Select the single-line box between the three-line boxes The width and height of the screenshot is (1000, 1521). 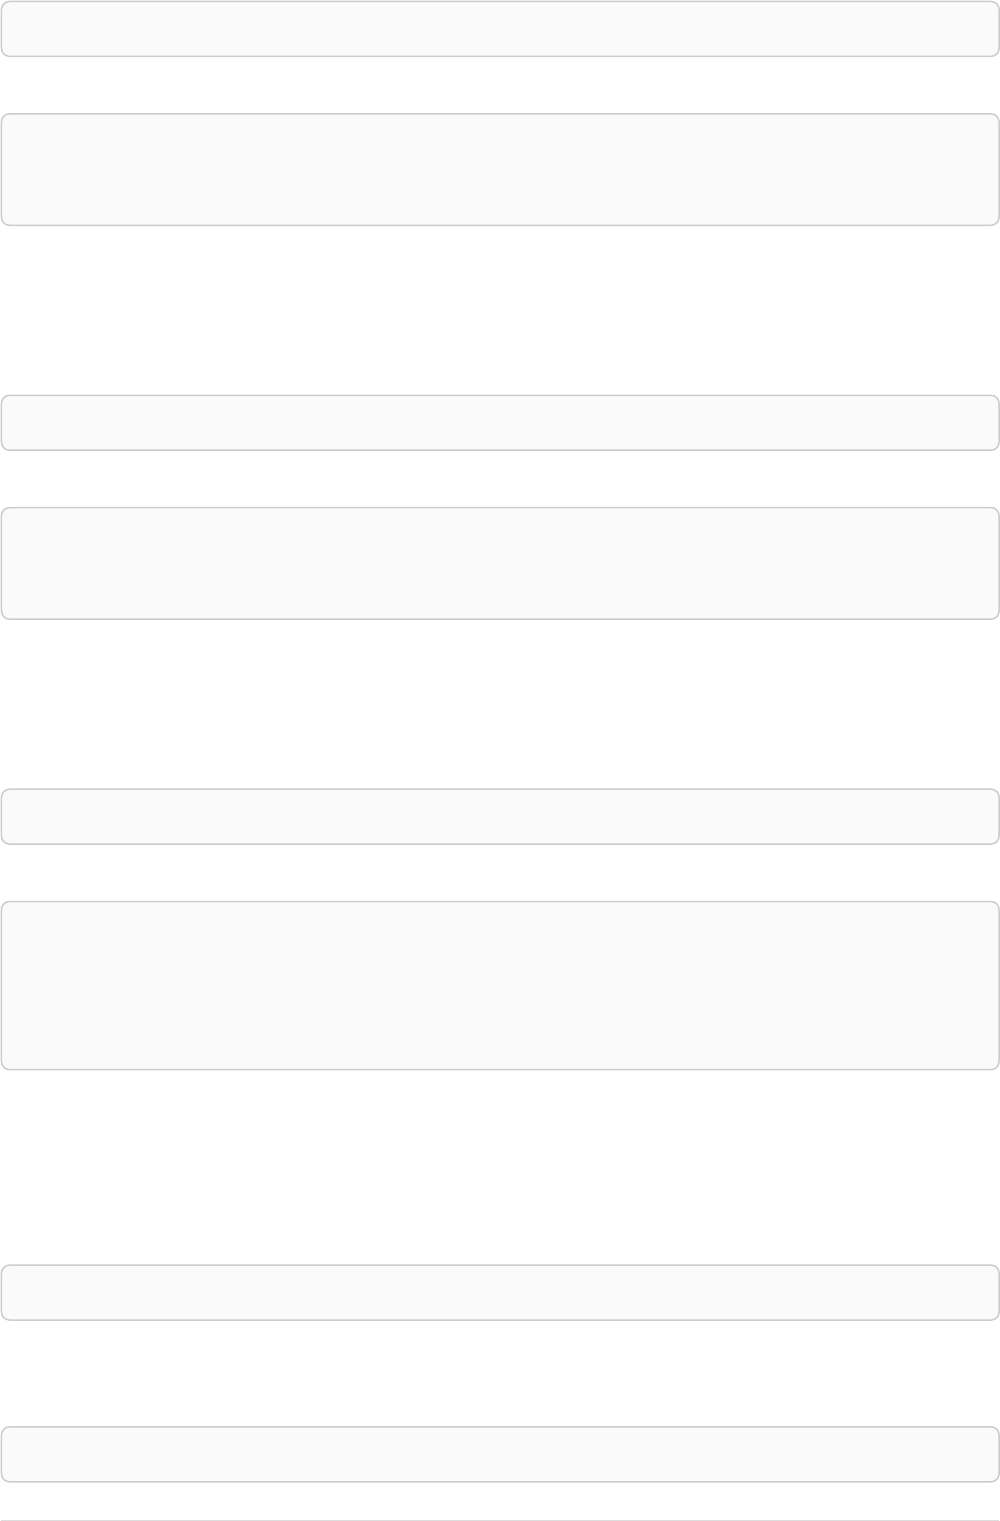click(x=500, y=422)
